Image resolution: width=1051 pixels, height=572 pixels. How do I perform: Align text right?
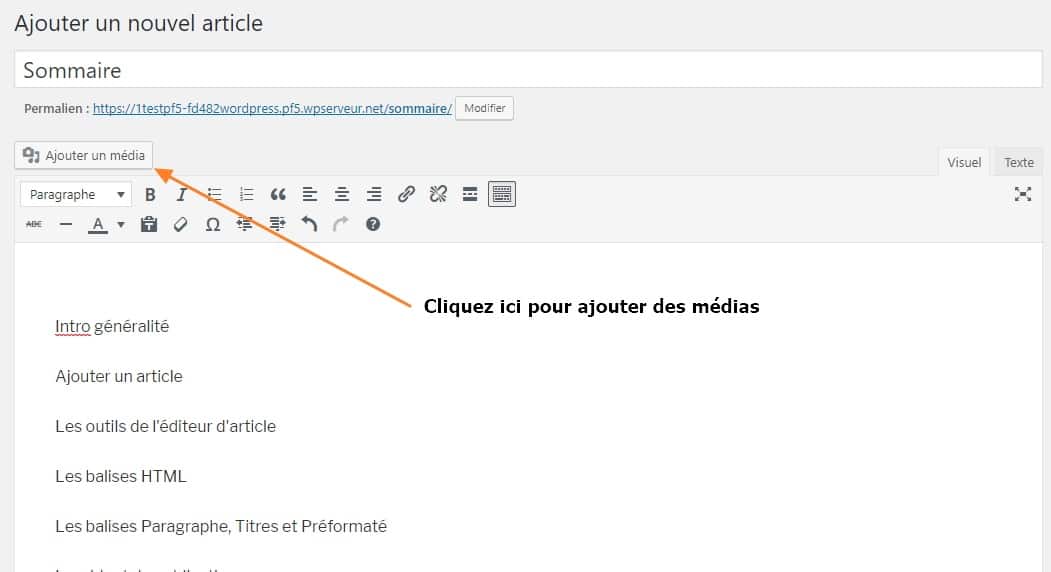[x=374, y=194]
